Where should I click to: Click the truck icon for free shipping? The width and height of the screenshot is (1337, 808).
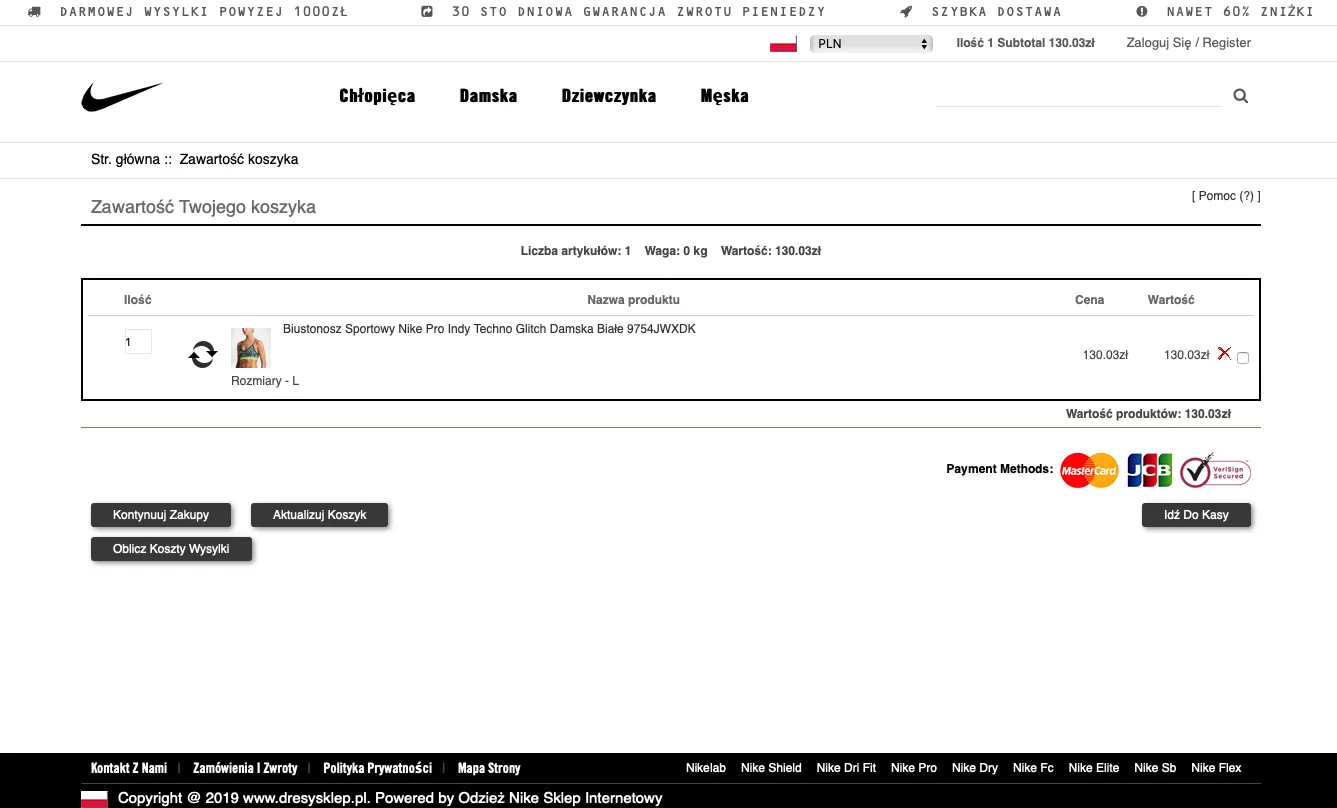coord(35,12)
